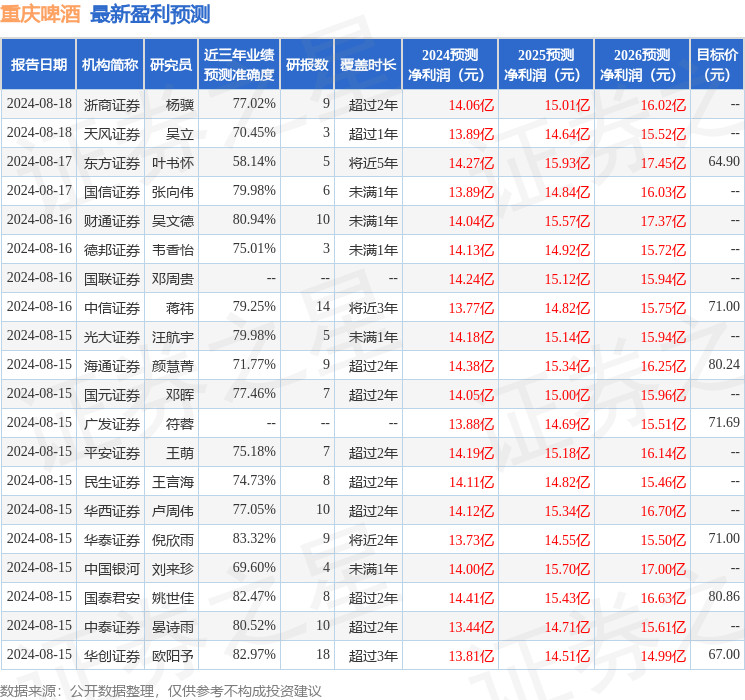Click target price 64.90
The width and height of the screenshot is (745, 700).
724,162
